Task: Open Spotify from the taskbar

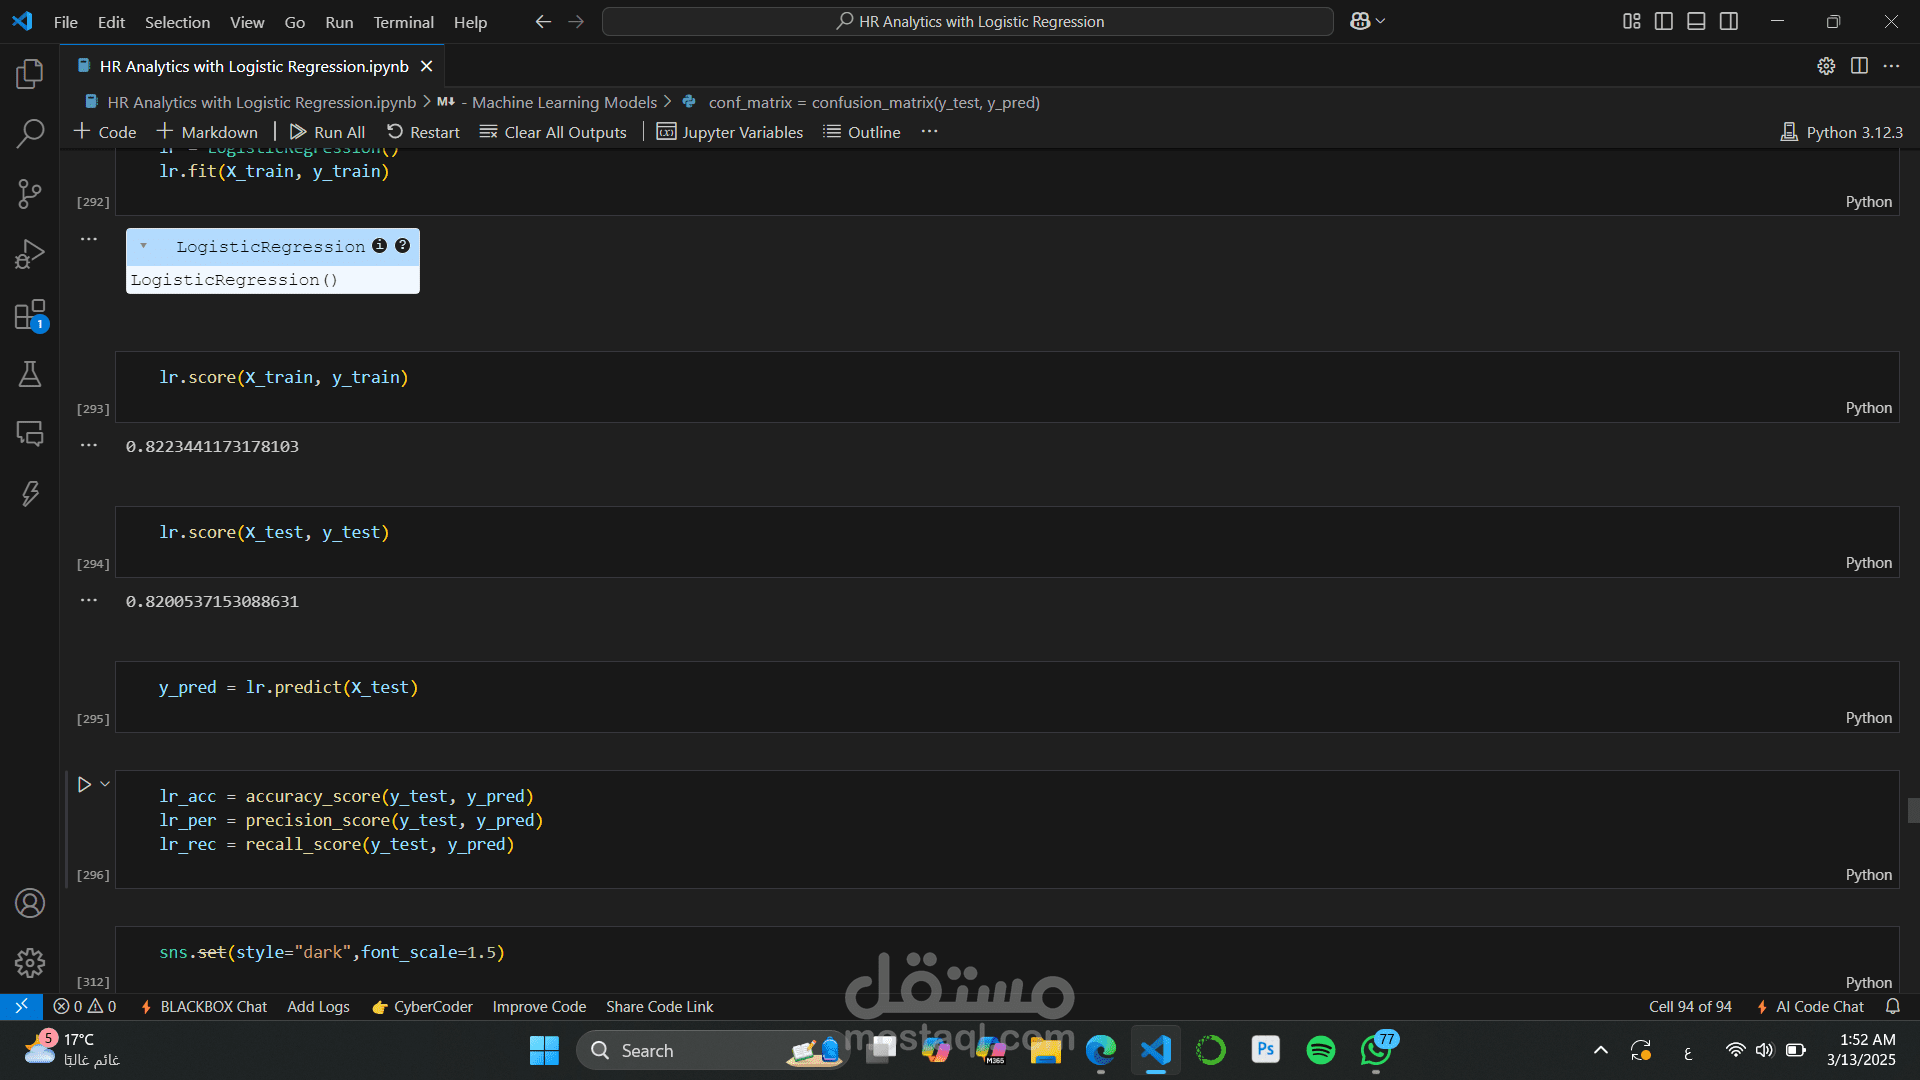Action: pos(1320,1050)
